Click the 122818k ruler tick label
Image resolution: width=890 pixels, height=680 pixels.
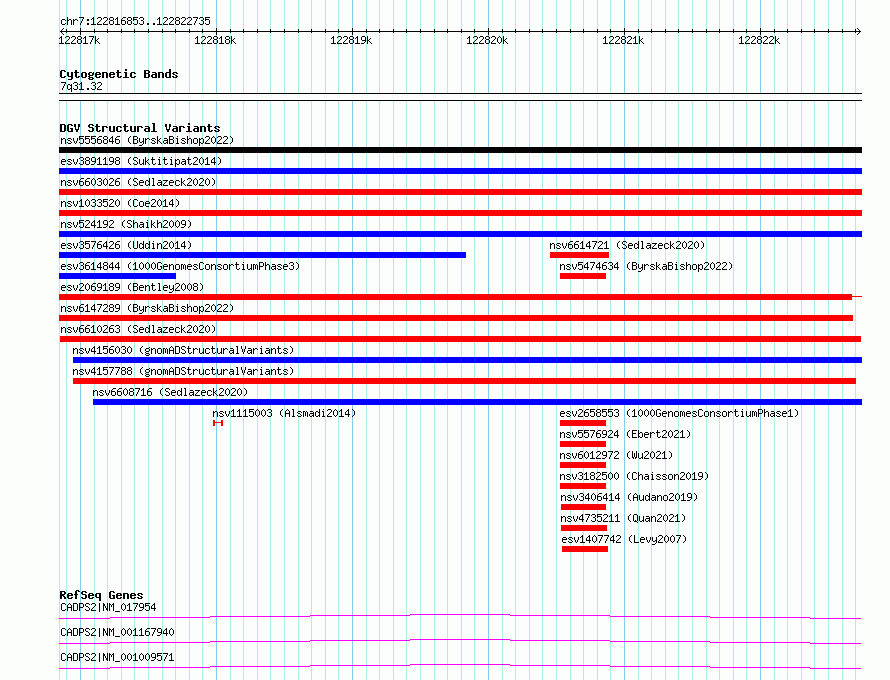pos(215,40)
